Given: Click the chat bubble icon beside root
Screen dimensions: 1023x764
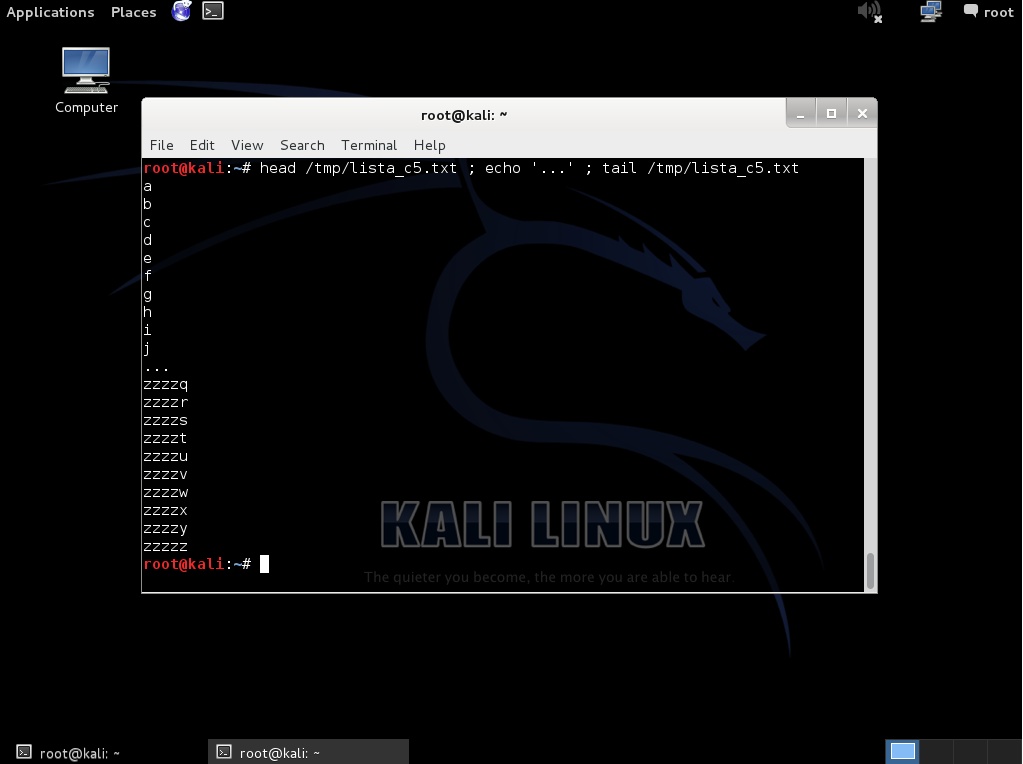Looking at the screenshot, I should (970, 12).
